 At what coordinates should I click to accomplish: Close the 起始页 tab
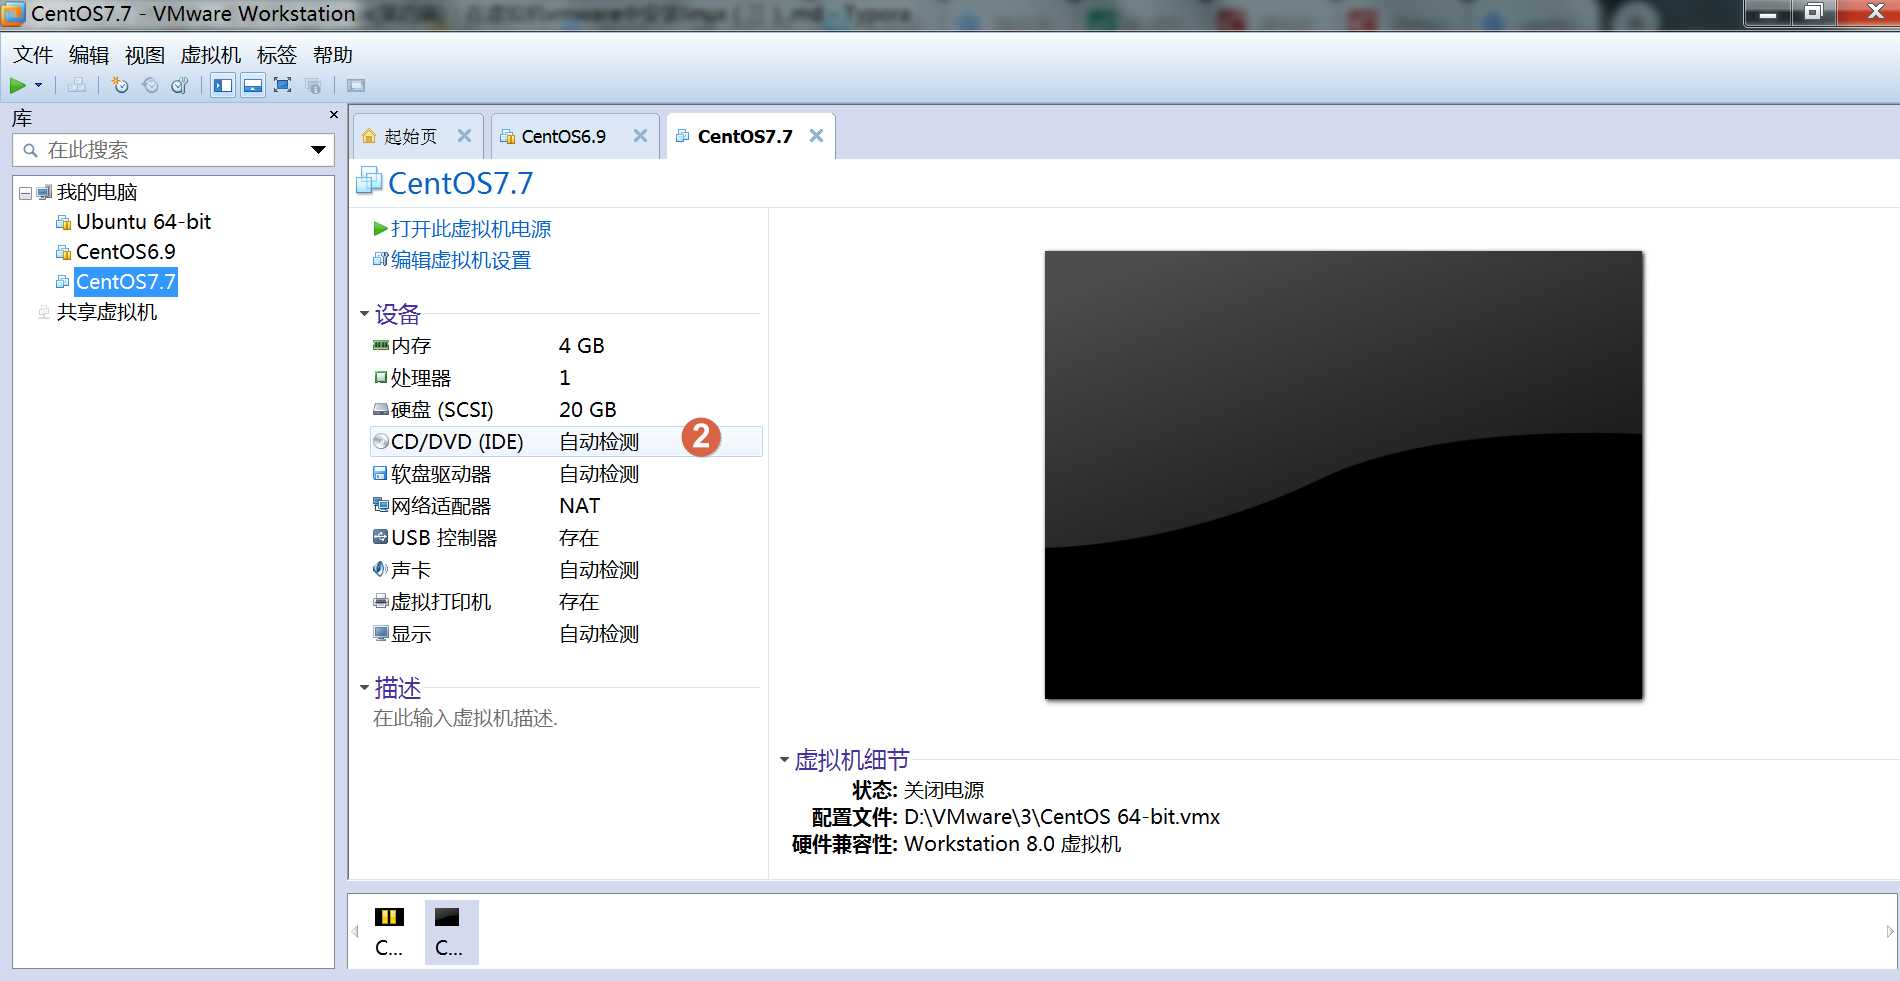(464, 136)
